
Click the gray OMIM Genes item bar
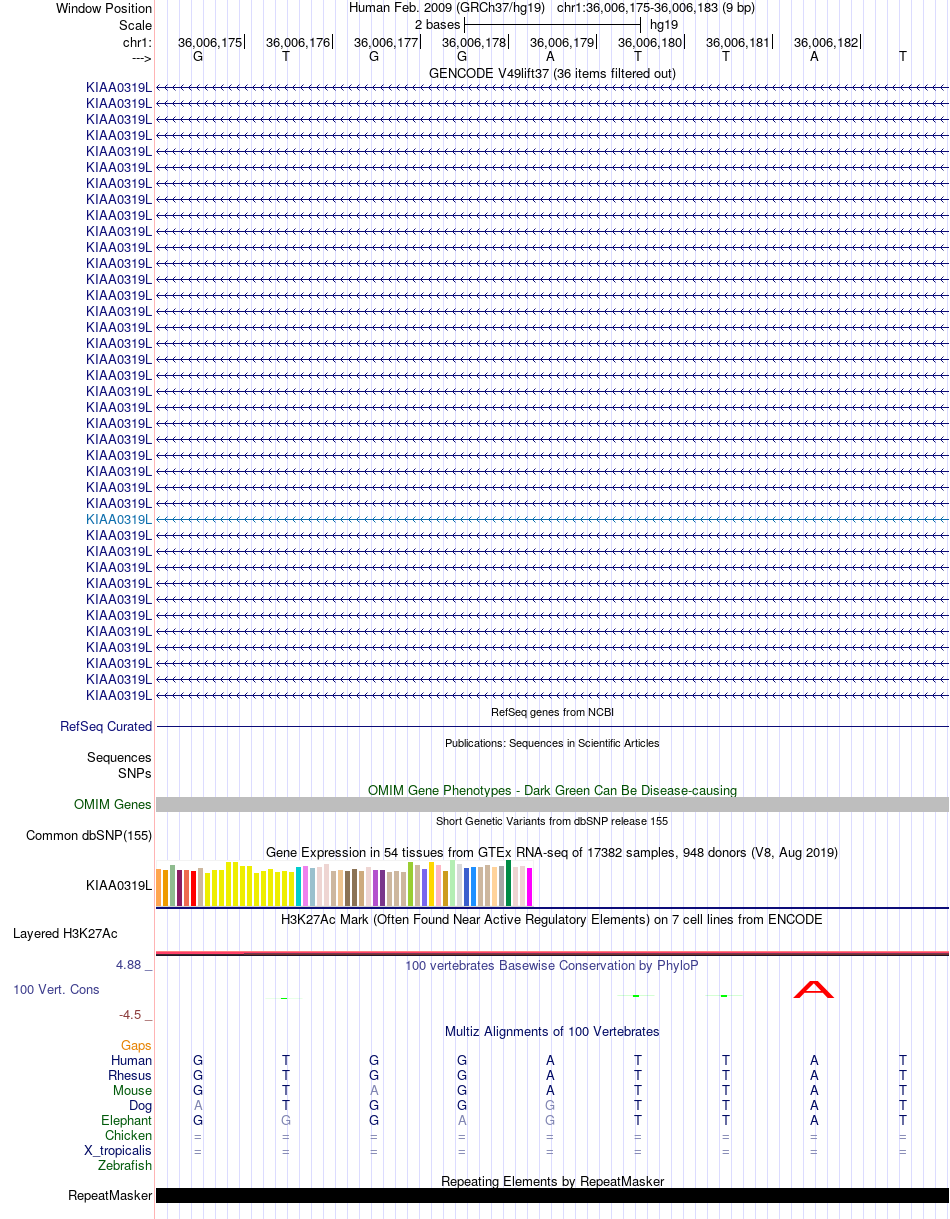[552, 805]
